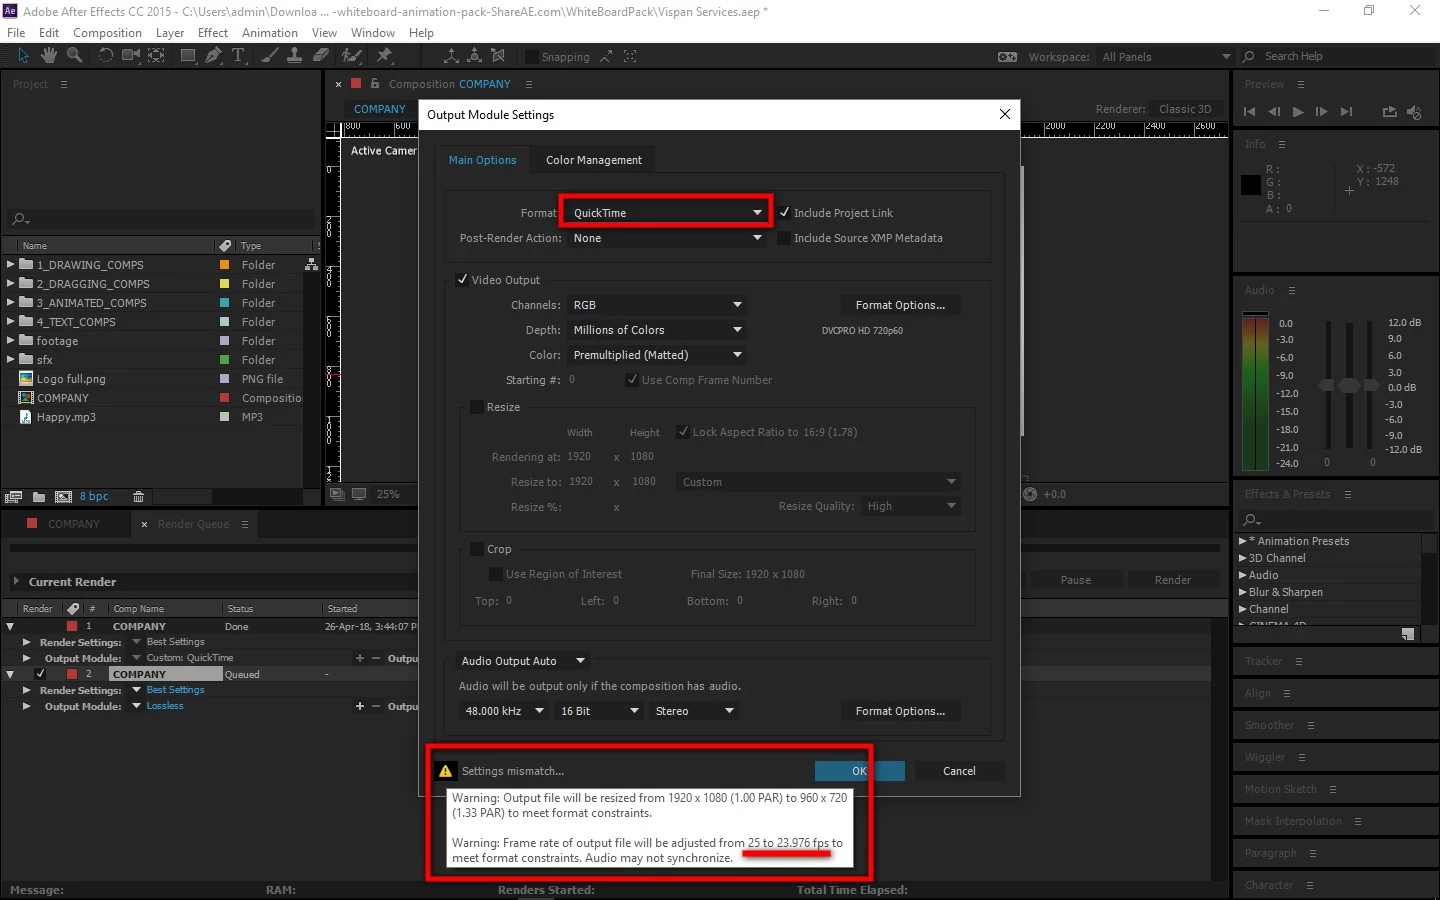Viewport: 1440px width, 900px height.
Task: Switch to Render Queue tab
Action: [193, 524]
